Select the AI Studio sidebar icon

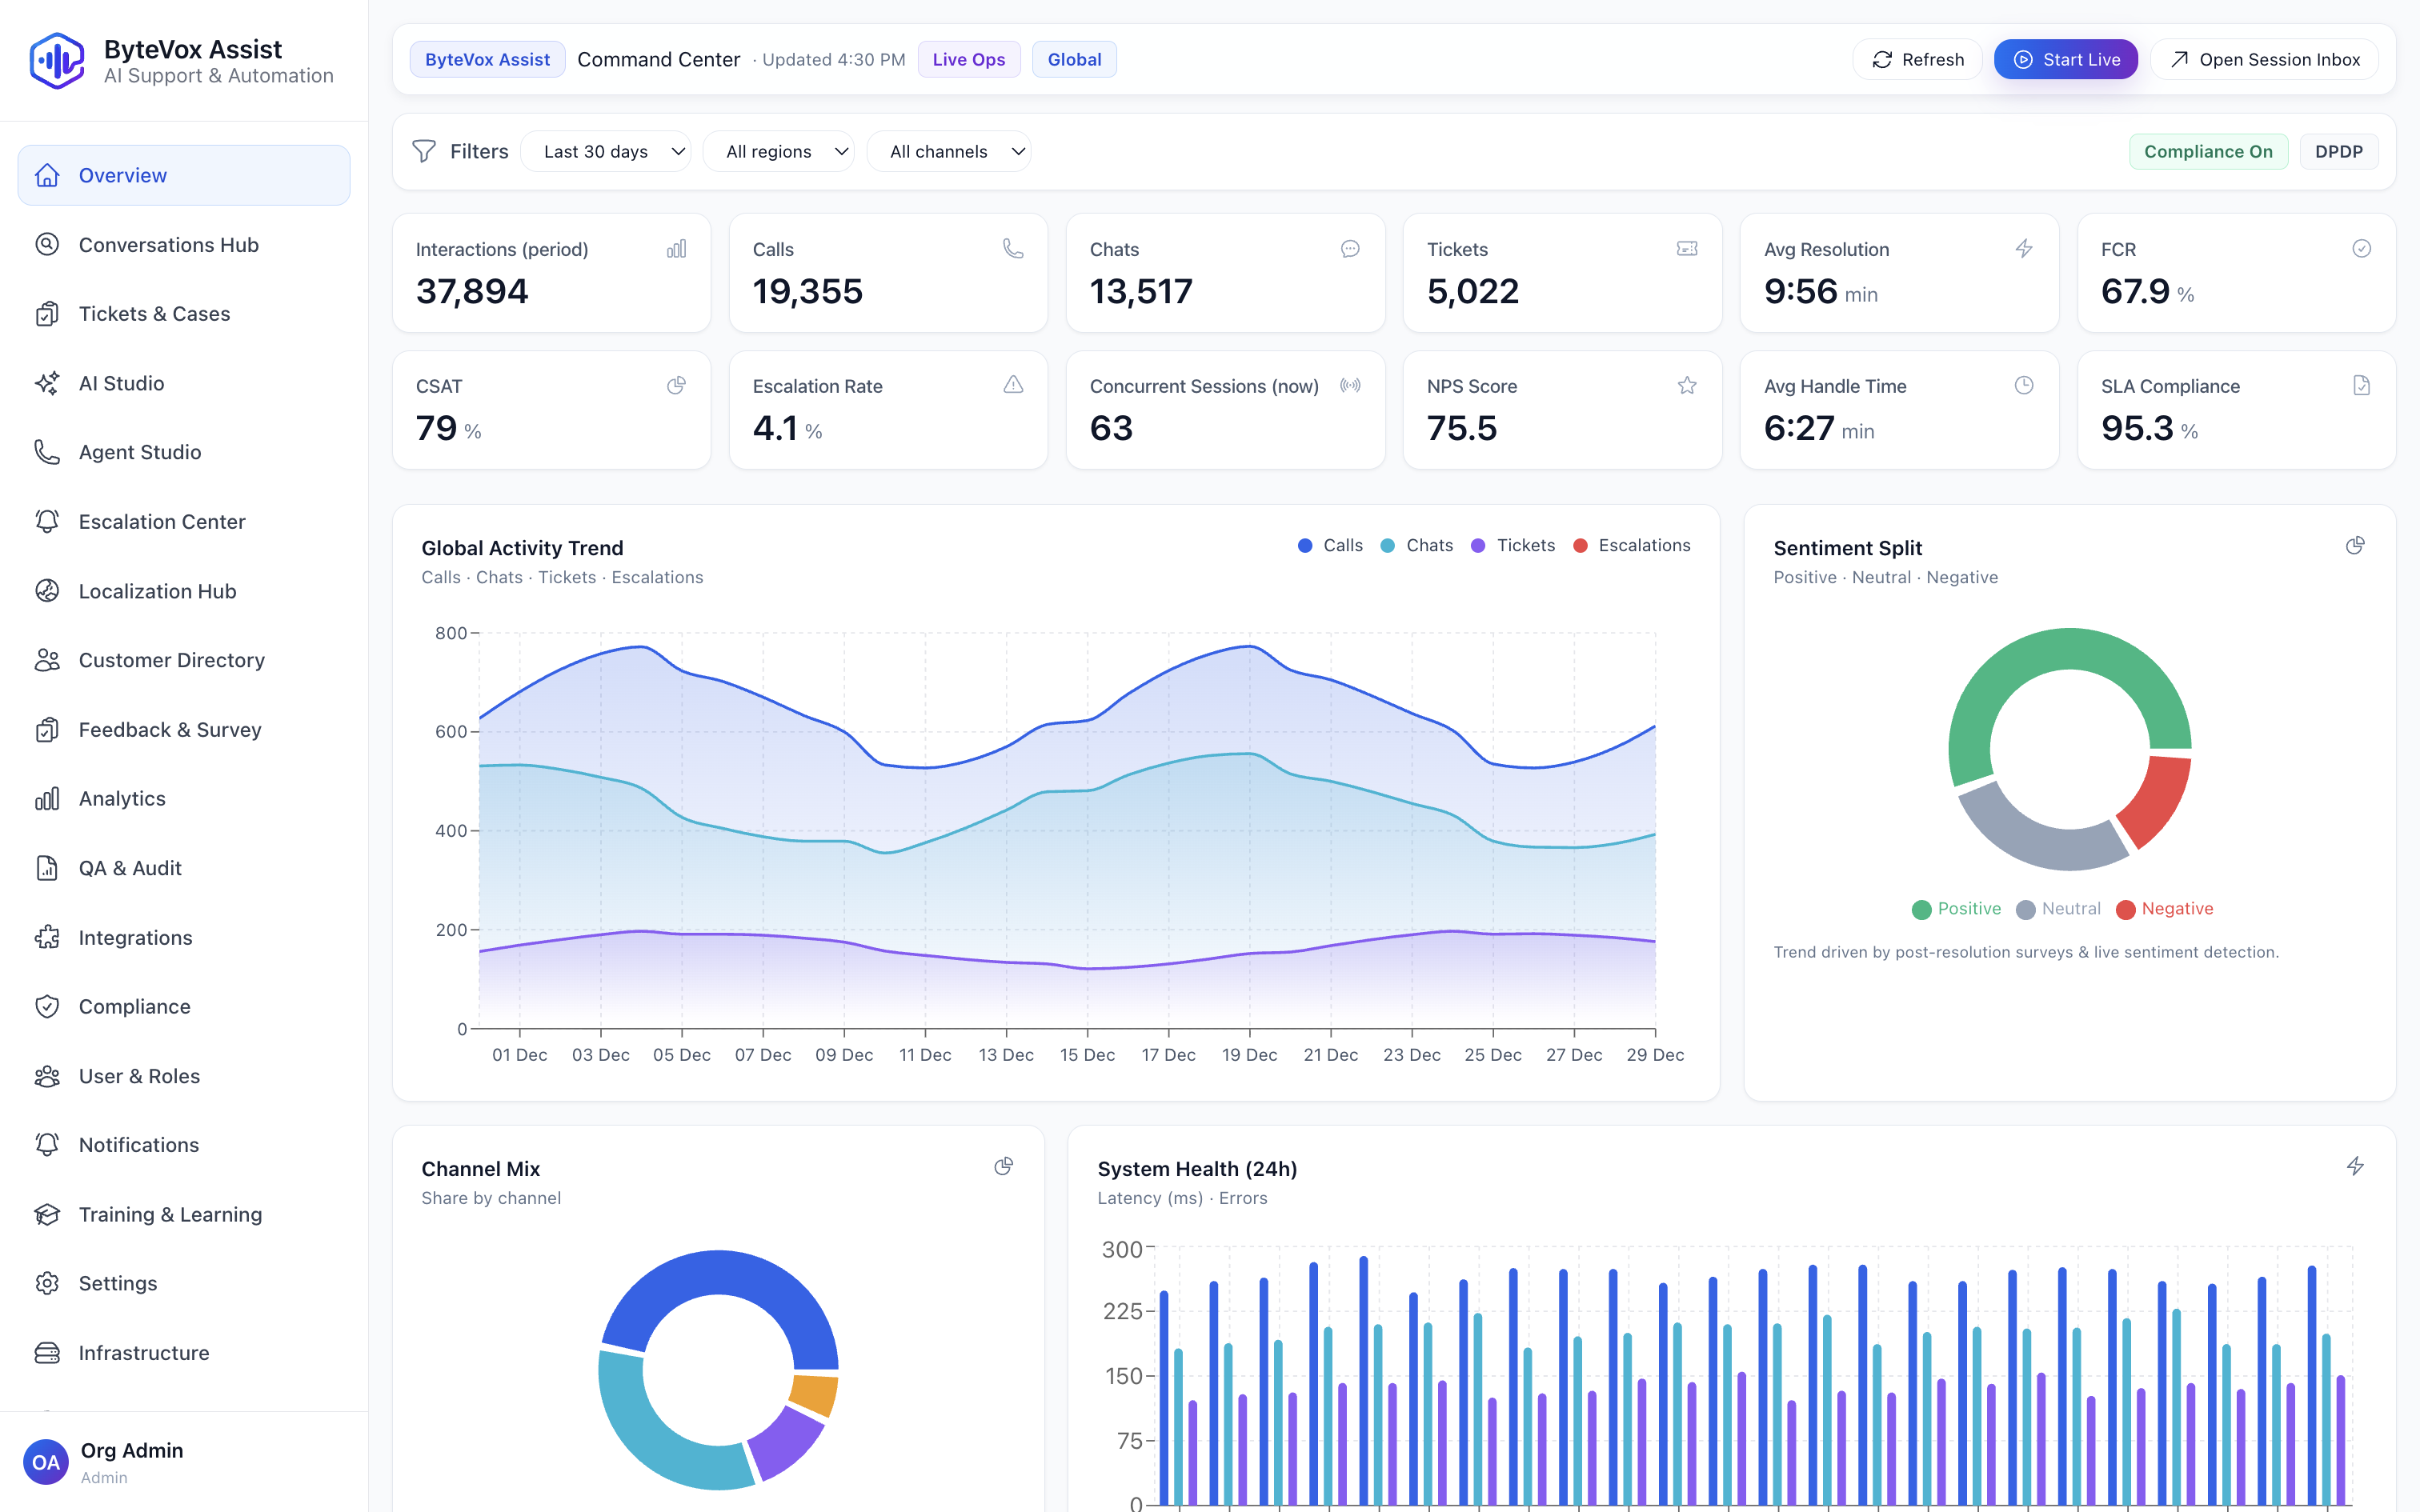[x=48, y=382]
